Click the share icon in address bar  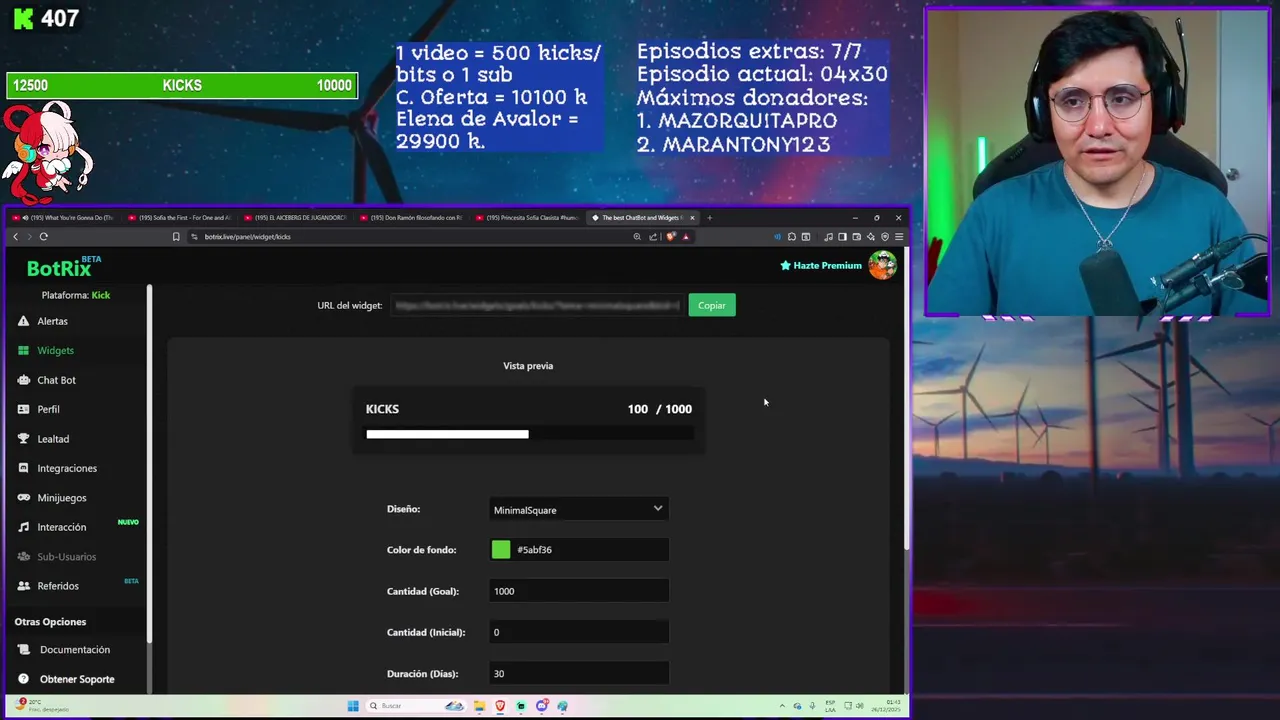pos(653,237)
